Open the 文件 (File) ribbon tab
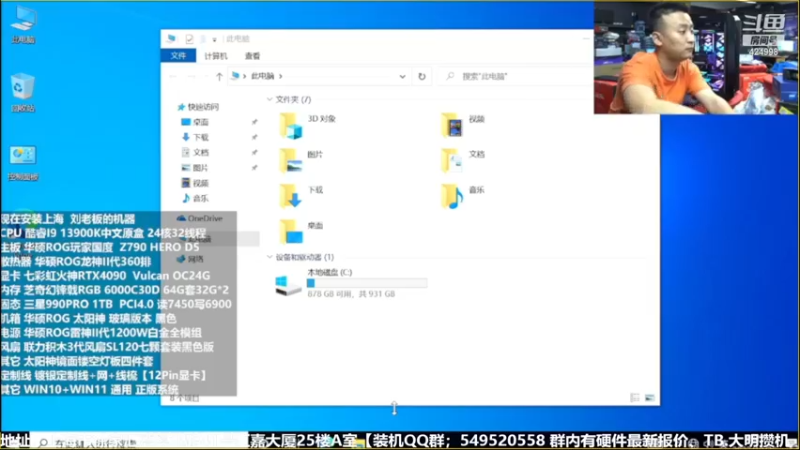 point(178,56)
